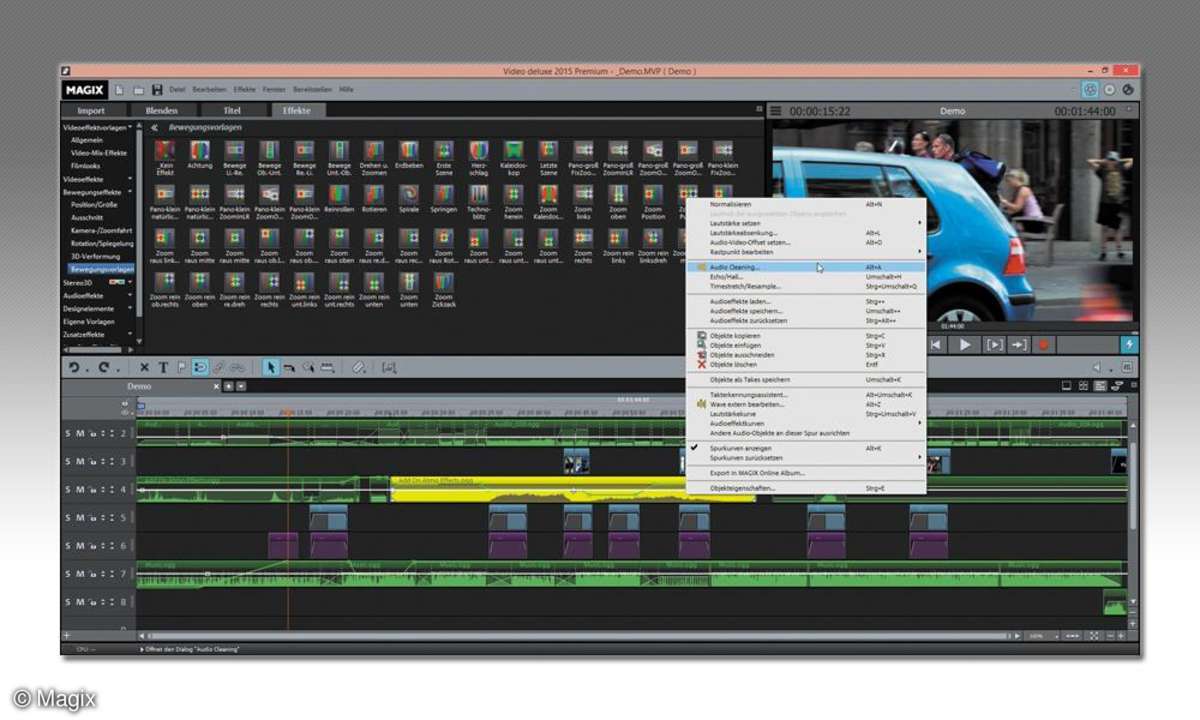Toggle the lock on track 5
Screen dimensions: 1200x720
click(92, 518)
